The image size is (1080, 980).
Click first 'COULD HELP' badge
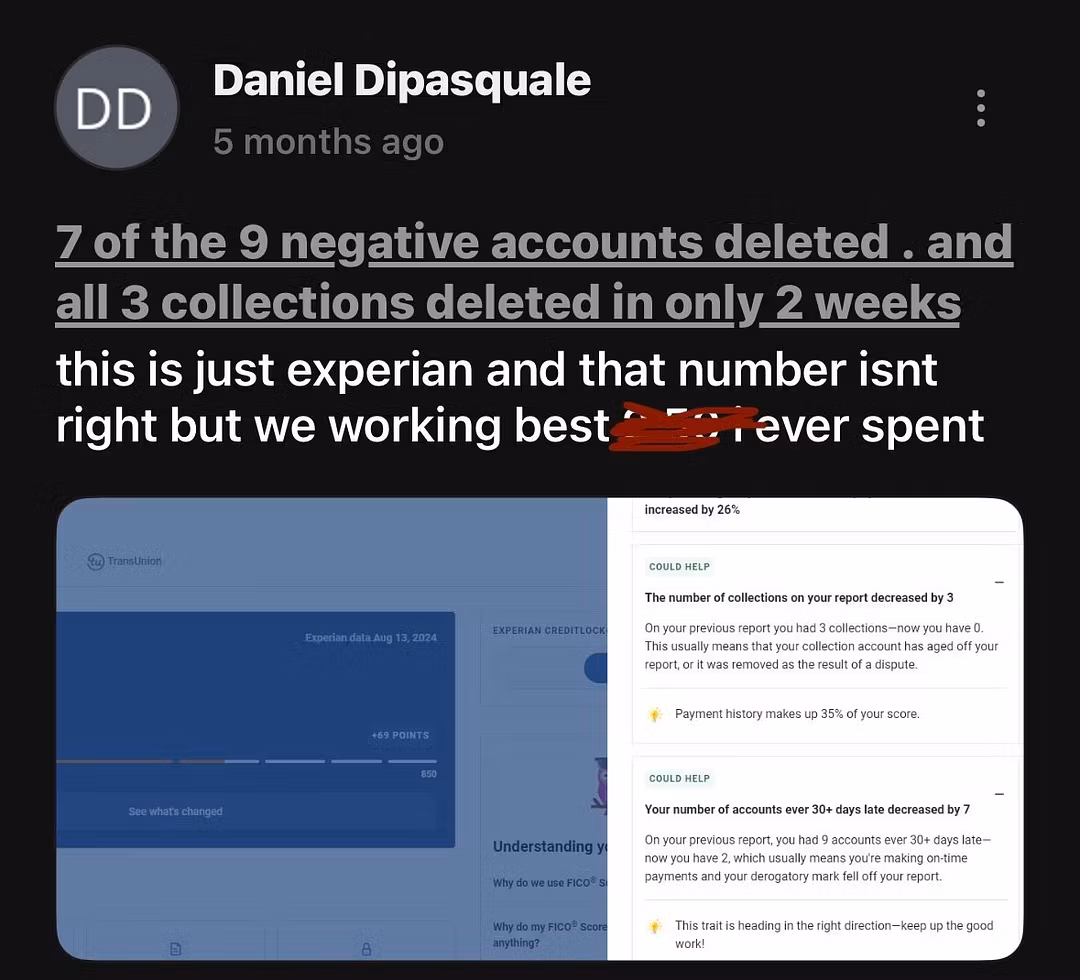tap(679, 567)
